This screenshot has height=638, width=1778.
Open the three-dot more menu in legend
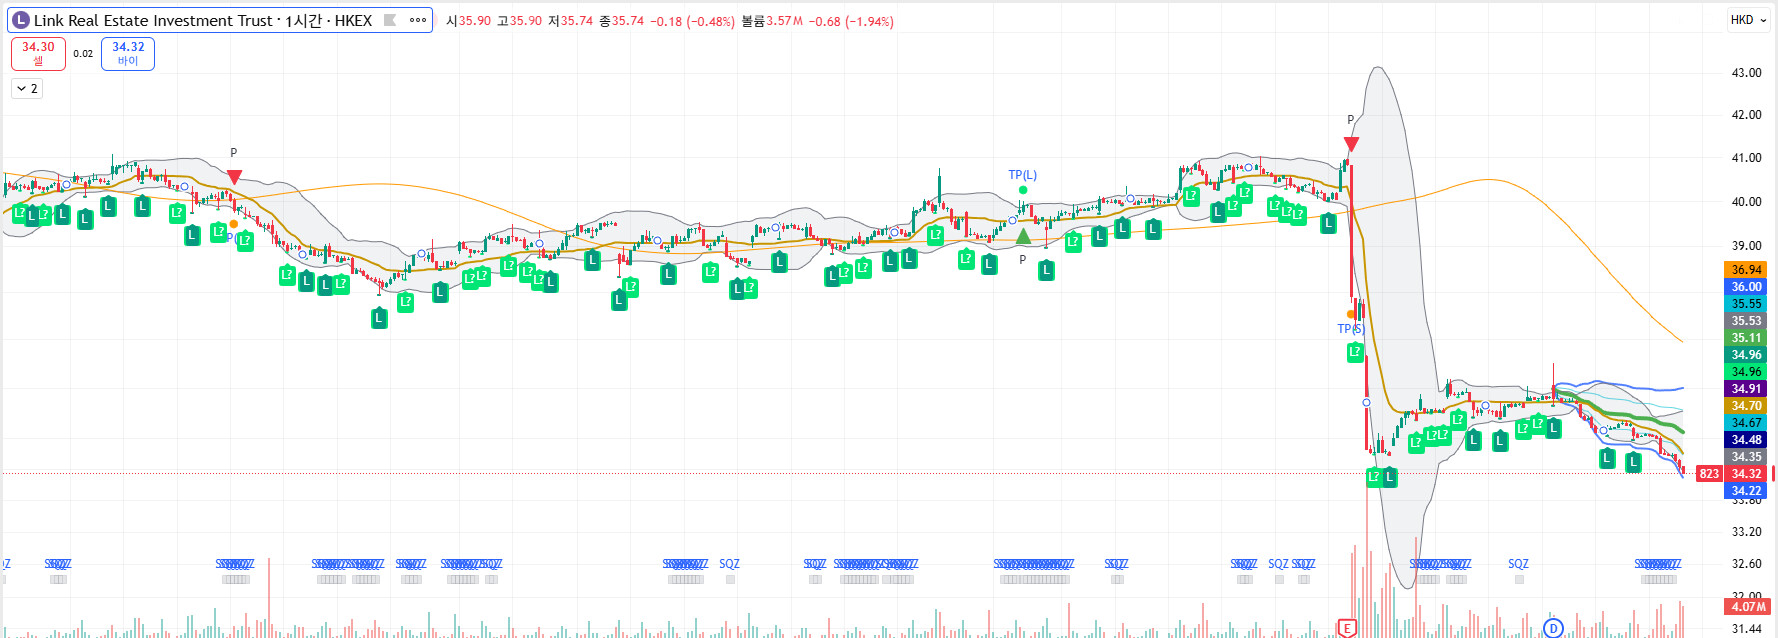click(418, 20)
